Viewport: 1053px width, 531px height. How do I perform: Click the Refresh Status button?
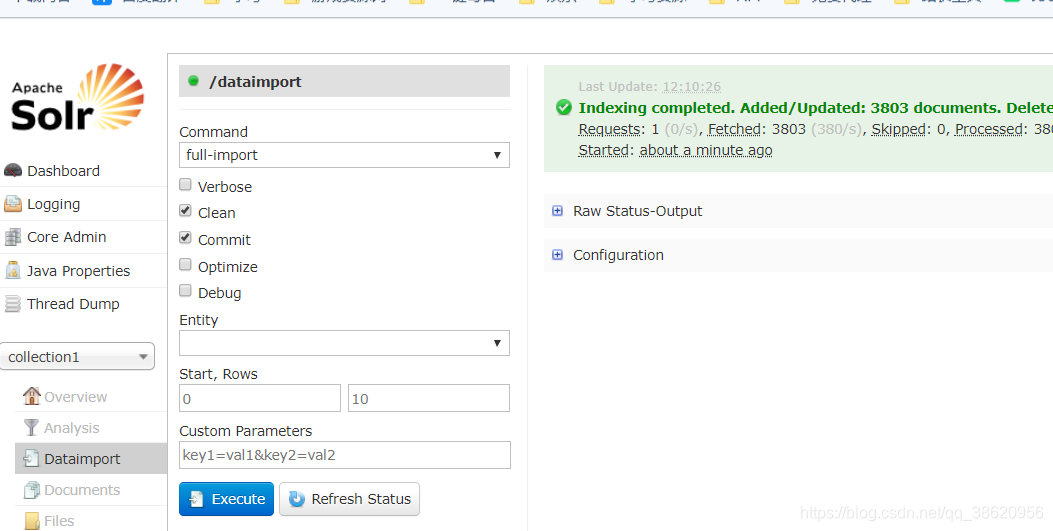pos(349,499)
